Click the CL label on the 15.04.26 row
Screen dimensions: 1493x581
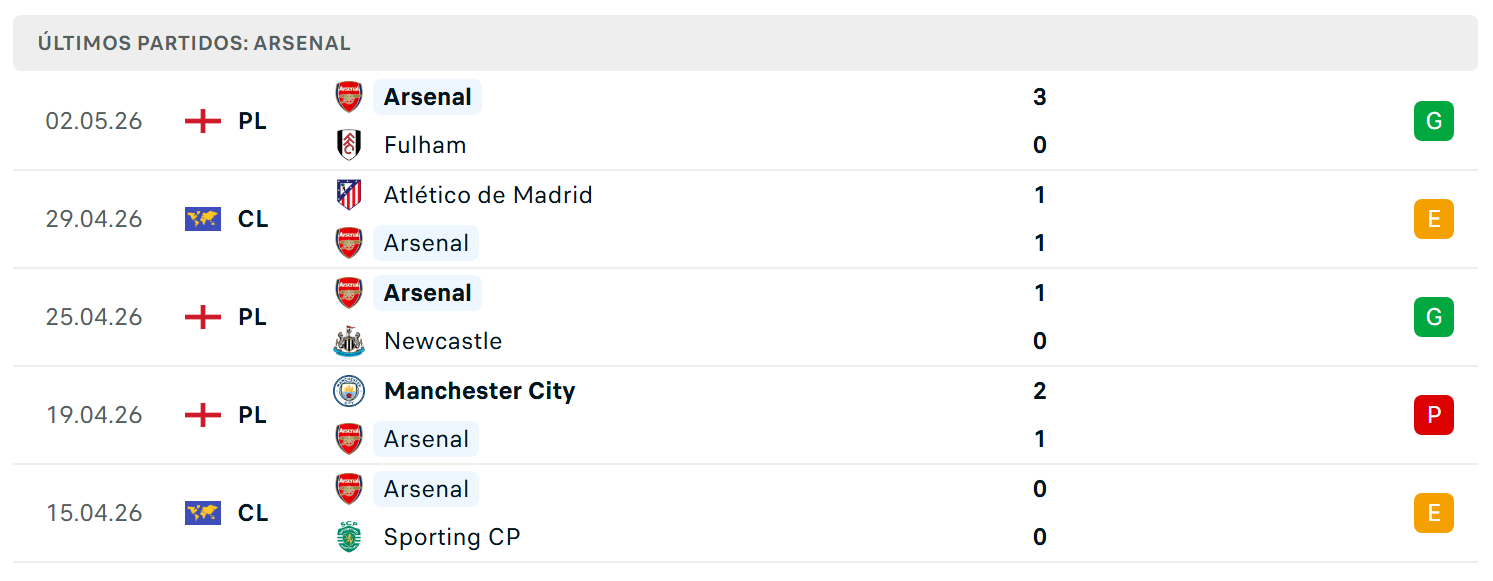coord(253,513)
